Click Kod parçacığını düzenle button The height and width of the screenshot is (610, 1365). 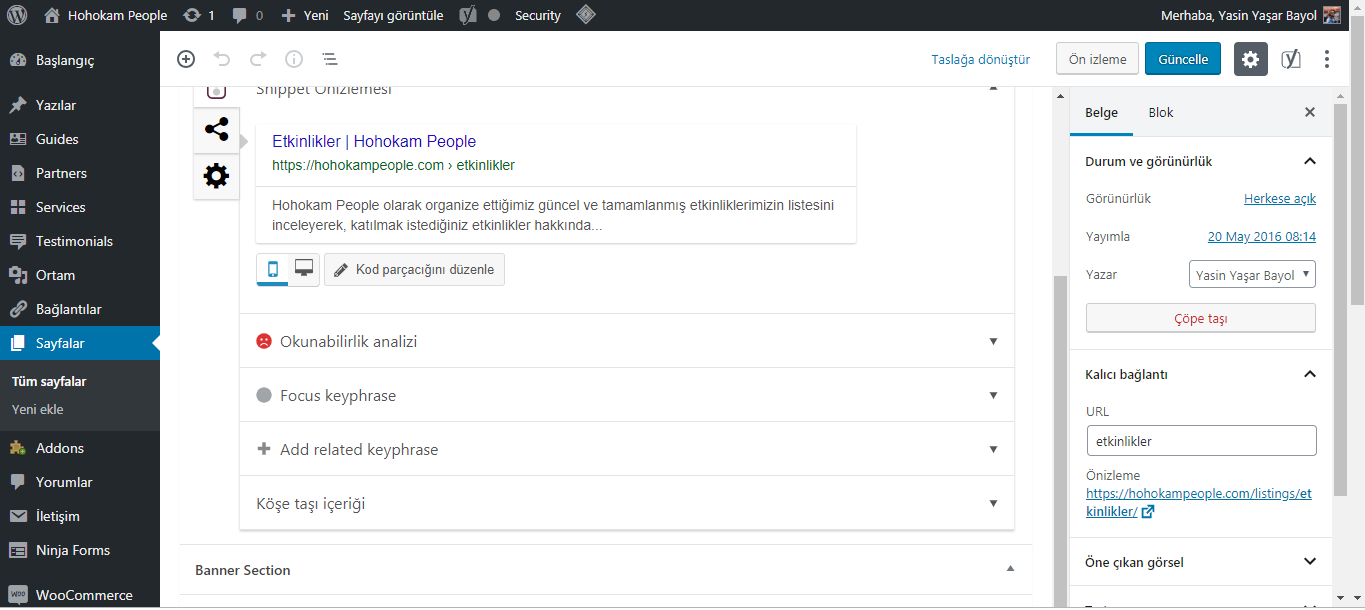coord(414,270)
